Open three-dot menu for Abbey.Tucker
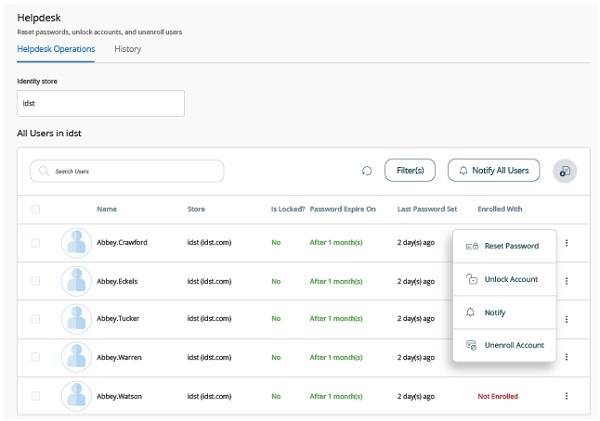The height and width of the screenshot is (421, 600). (x=567, y=319)
